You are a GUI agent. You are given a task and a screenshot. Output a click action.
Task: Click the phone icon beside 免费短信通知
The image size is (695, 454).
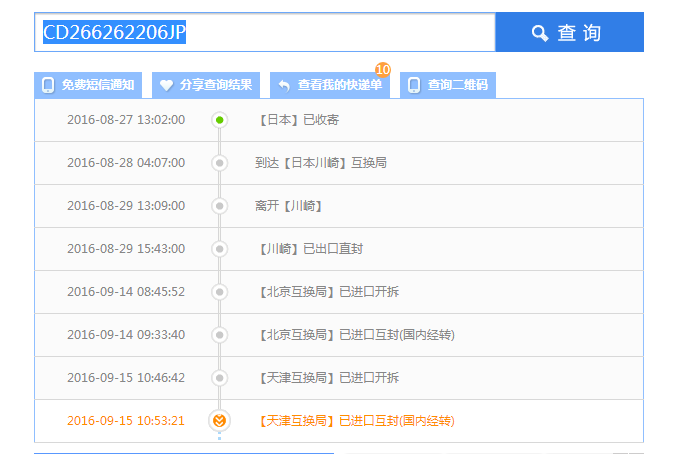pos(48,85)
